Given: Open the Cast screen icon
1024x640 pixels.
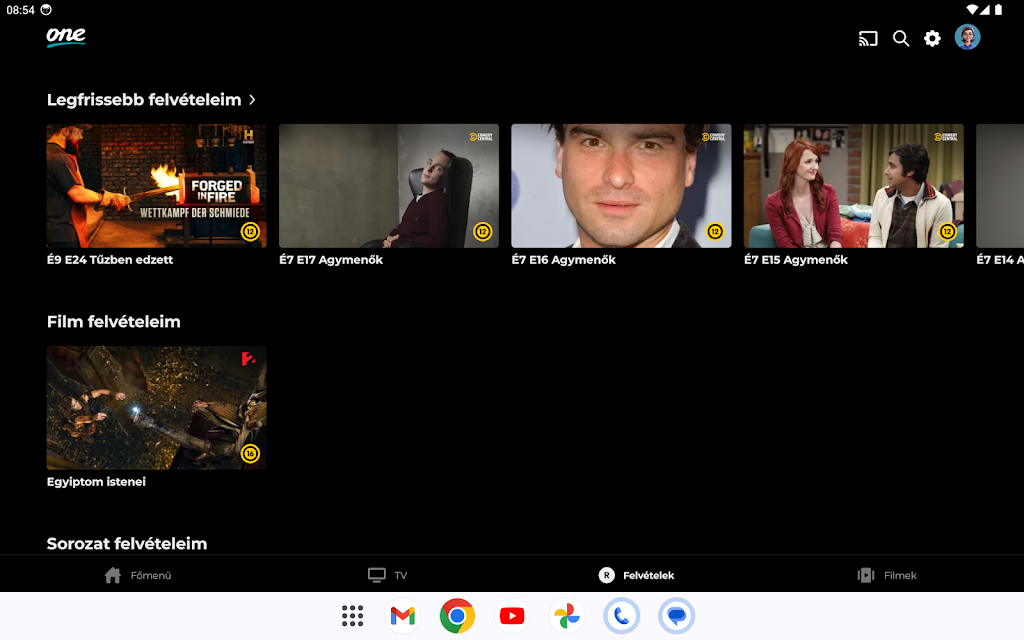Looking at the screenshot, I should point(868,39).
